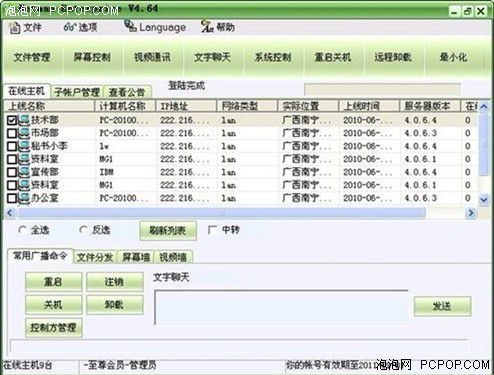Sort by 计算机名称 column header

point(125,106)
